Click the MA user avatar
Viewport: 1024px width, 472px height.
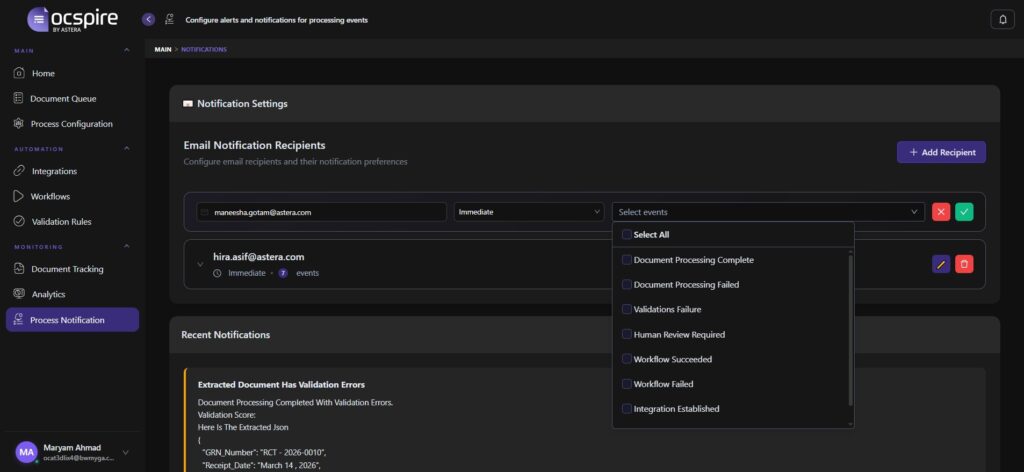pos(27,452)
